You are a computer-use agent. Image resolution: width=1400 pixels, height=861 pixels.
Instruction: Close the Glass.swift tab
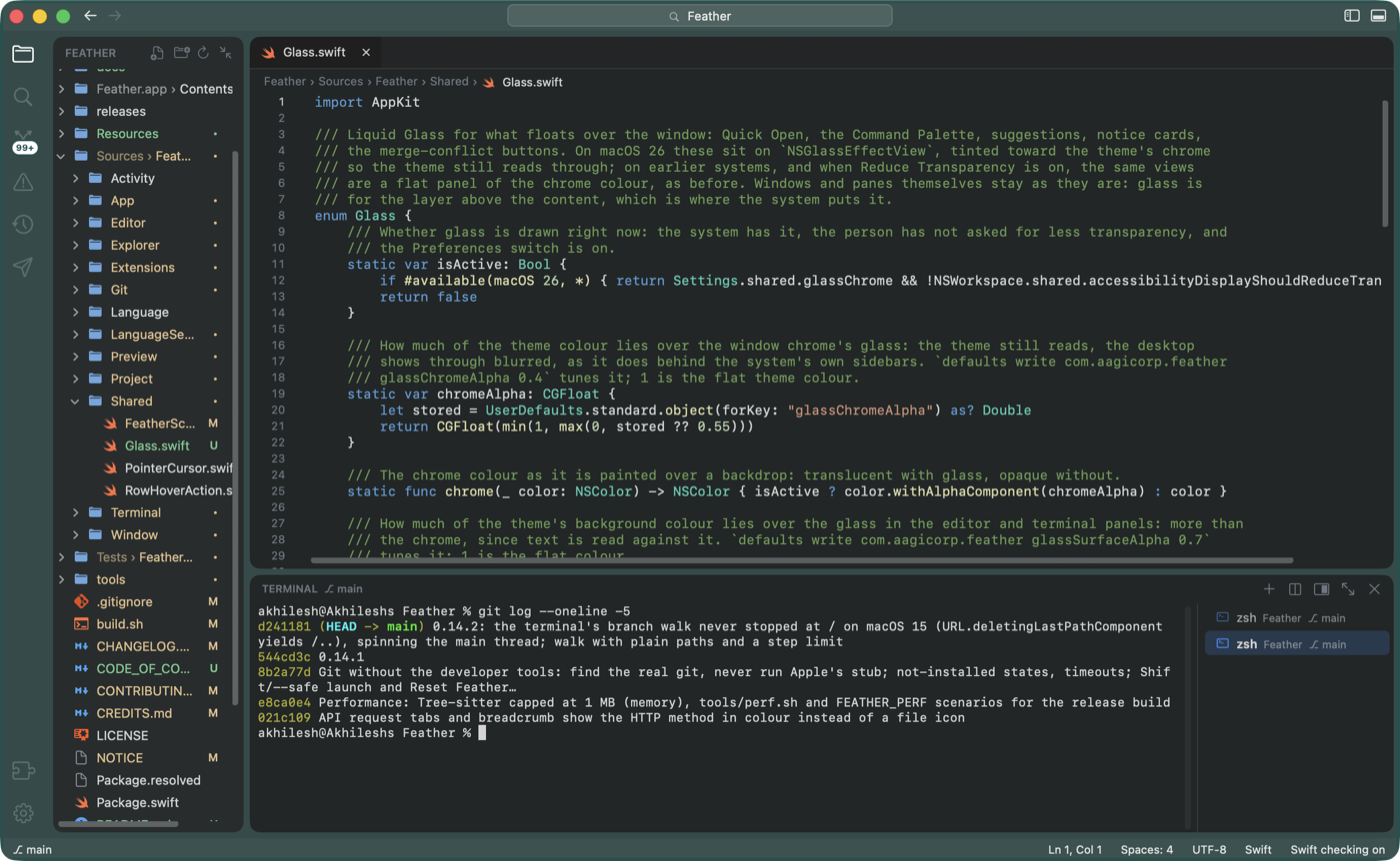coord(366,52)
